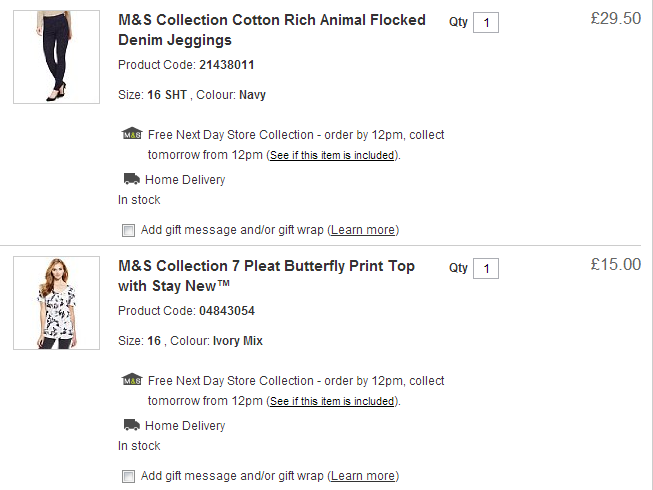The image size is (653, 490).
Task: Enable the gift message checkbox for the Butterfly Print Top
Action: [128, 477]
